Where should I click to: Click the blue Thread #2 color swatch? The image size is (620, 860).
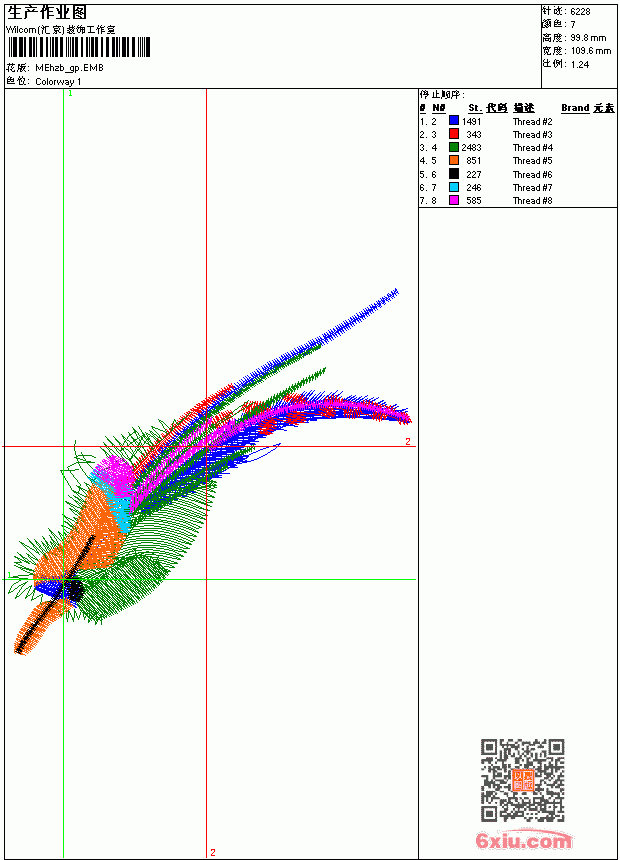(x=454, y=121)
